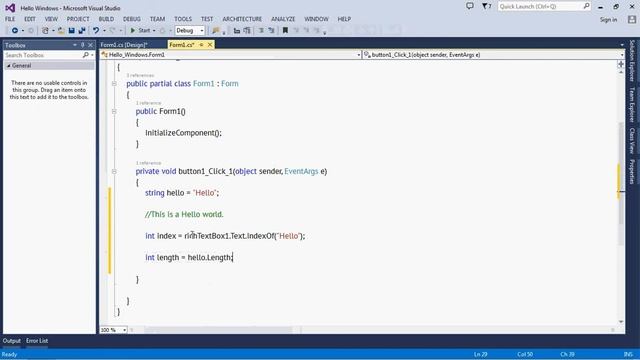Click the New Project toolbar icon

pyautogui.click(x=45, y=31)
